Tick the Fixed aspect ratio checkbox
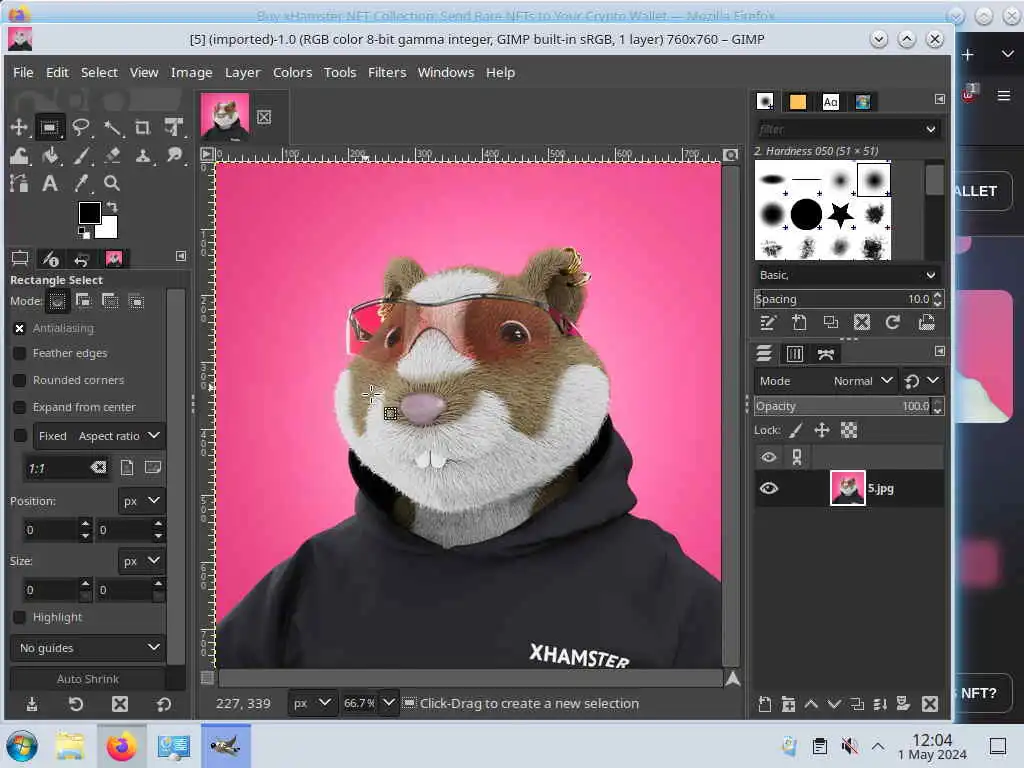Image resolution: width=1024 pixels, height=768 pixels. click(20, 436)
